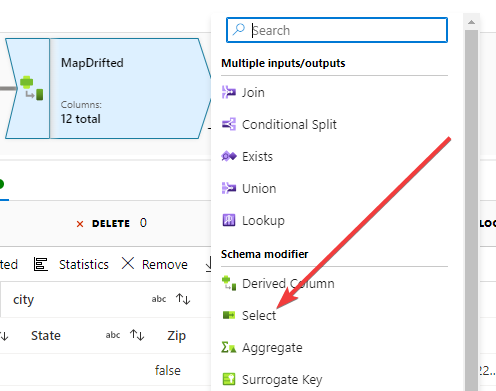This screenshot has height=391, width=496.
Task: Choose Select from Schema modifier list
Action: coord(259,315)
